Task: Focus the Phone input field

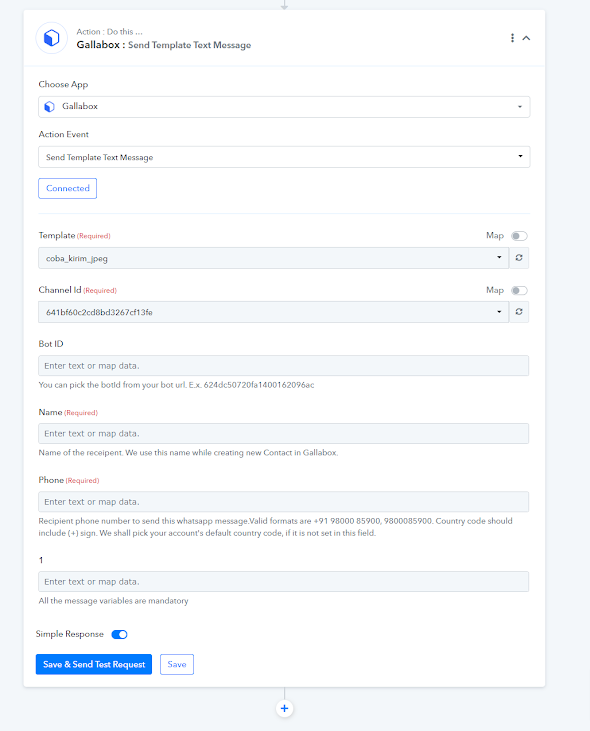Action: click(x=283, y=502)
